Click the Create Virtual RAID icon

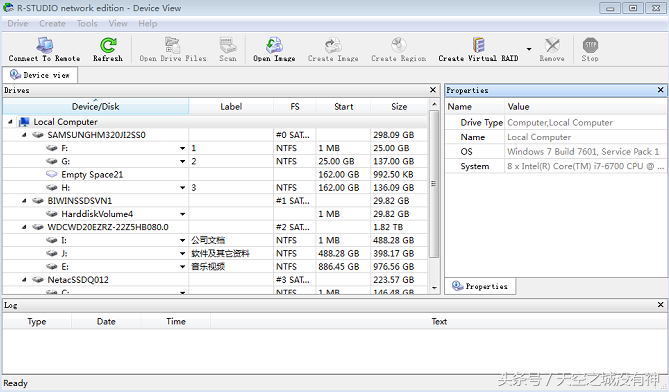[x=478, y=45]
